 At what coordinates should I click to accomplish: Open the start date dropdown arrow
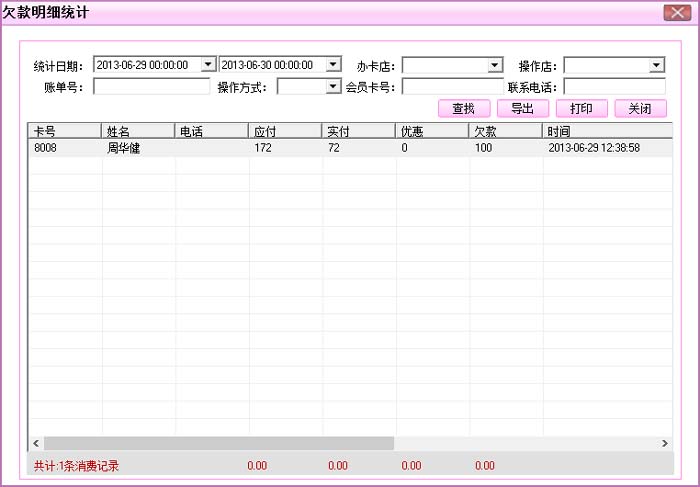point(208,65)
